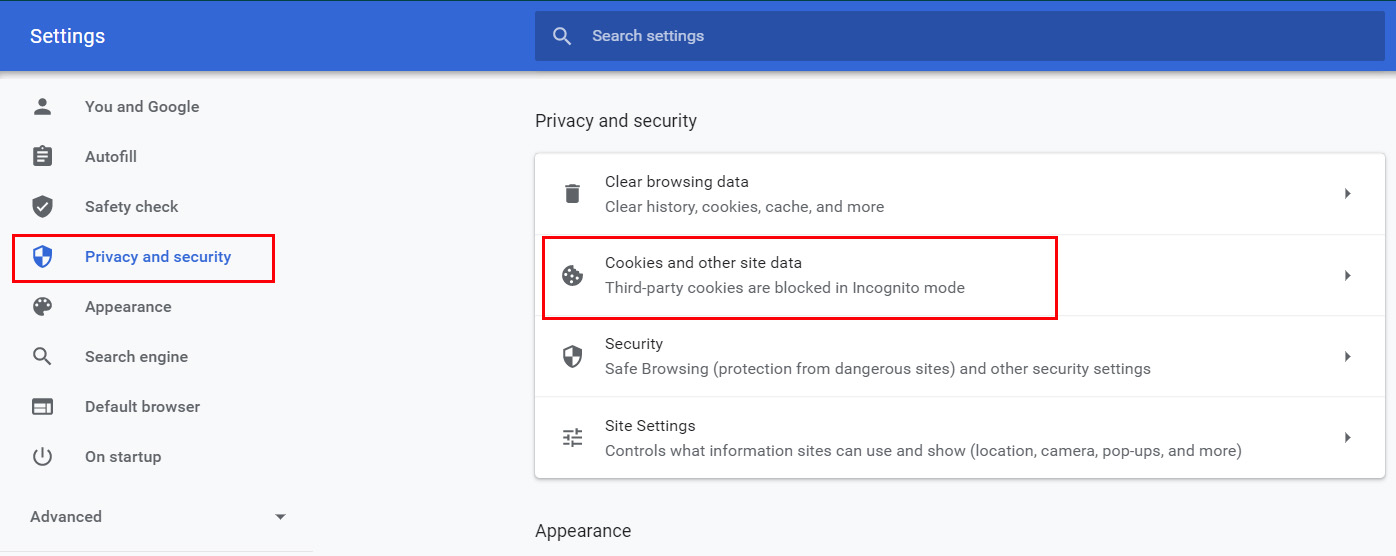Click the trash icon beside Clear browsing data
The width and height of the screenshot is (1396, 556).
[x=572, y=193]
